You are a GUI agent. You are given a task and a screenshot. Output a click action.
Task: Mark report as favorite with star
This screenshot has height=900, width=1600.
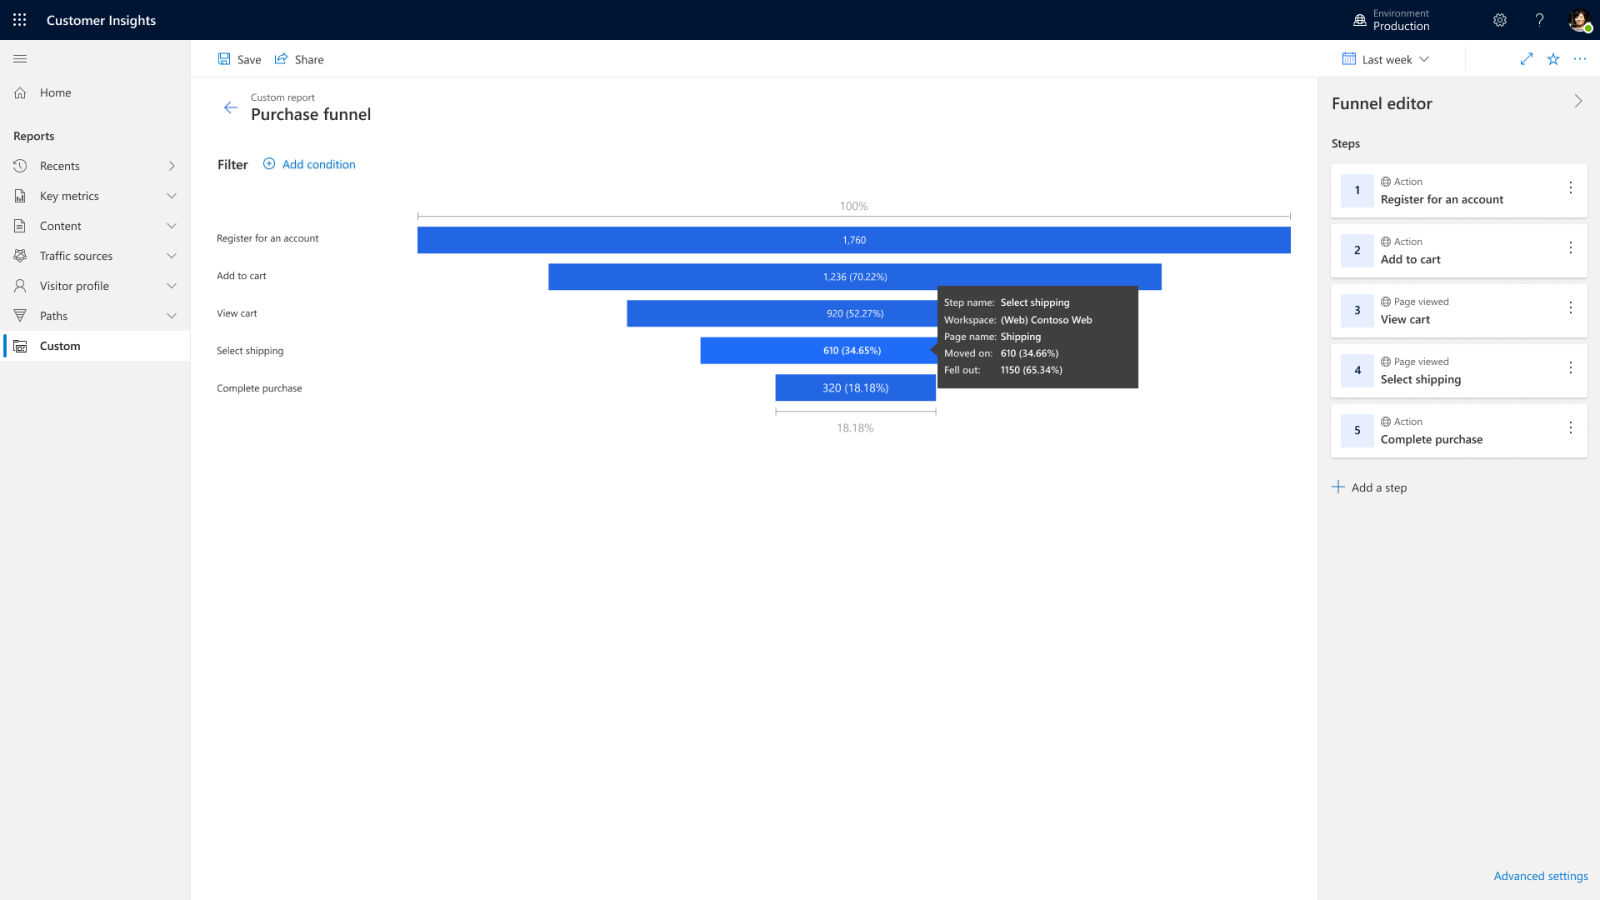(1553, 59)
